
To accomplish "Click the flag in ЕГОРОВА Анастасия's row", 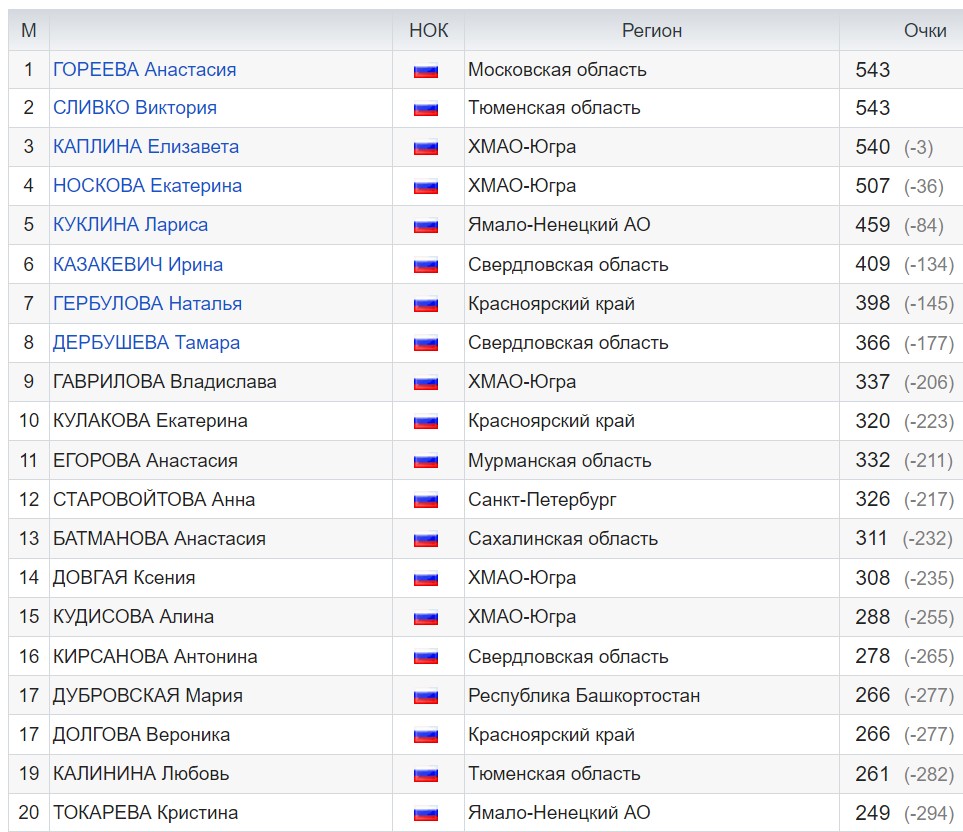I will (x=426, y=461).
